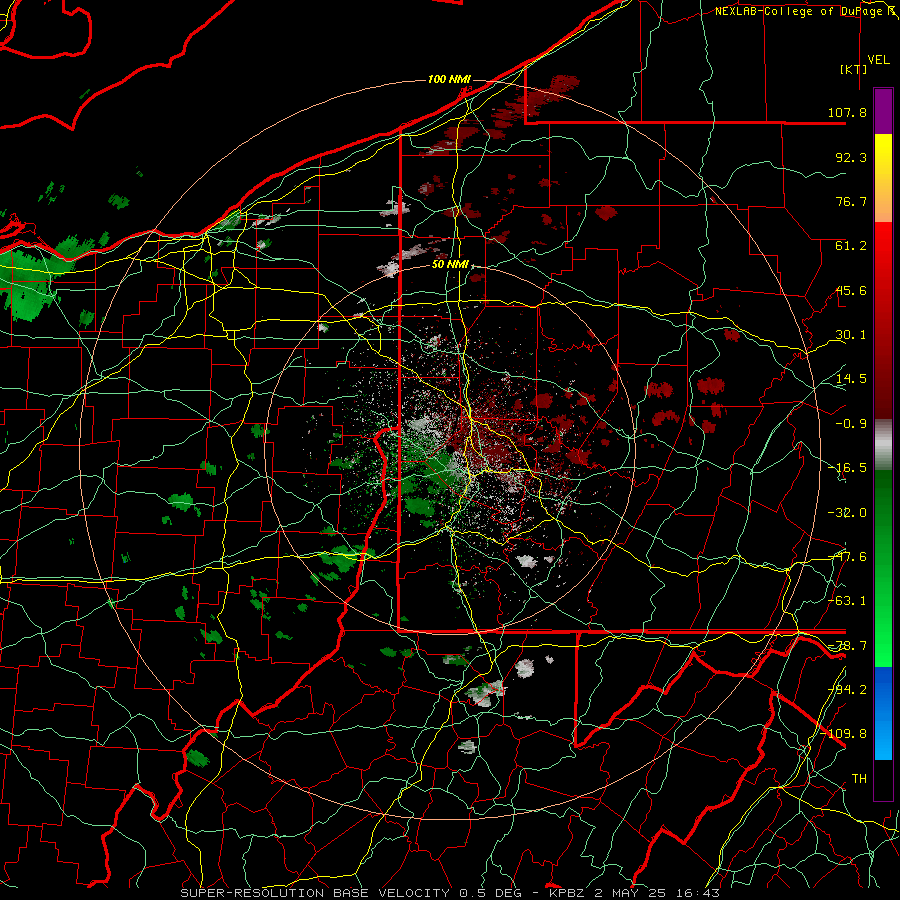
Task: Click the "TH" legend label
Action: (859, 779)
